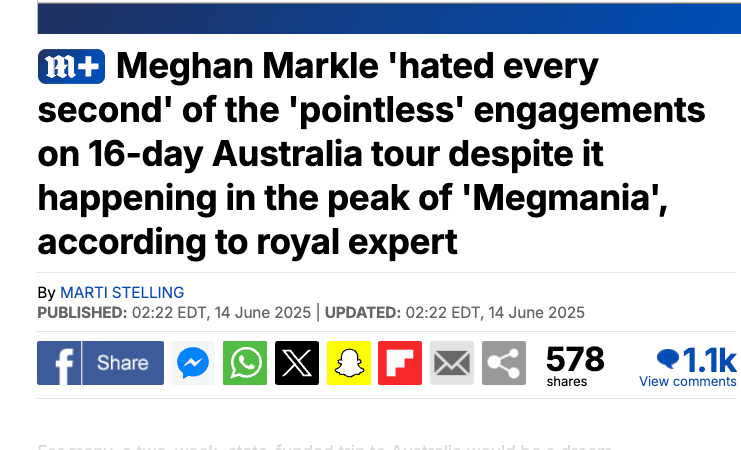Open author Marti Stelling's profile link
The image size is (741, 450).
pyautogui.click(x=122, y=293)
